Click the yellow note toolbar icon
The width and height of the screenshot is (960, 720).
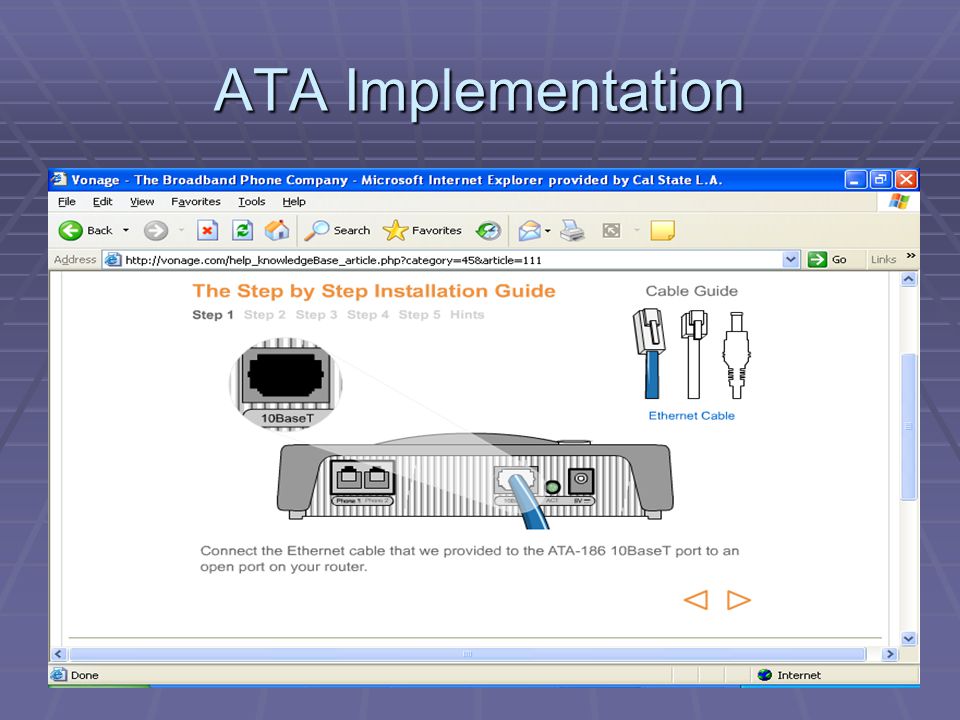point(662,231)
